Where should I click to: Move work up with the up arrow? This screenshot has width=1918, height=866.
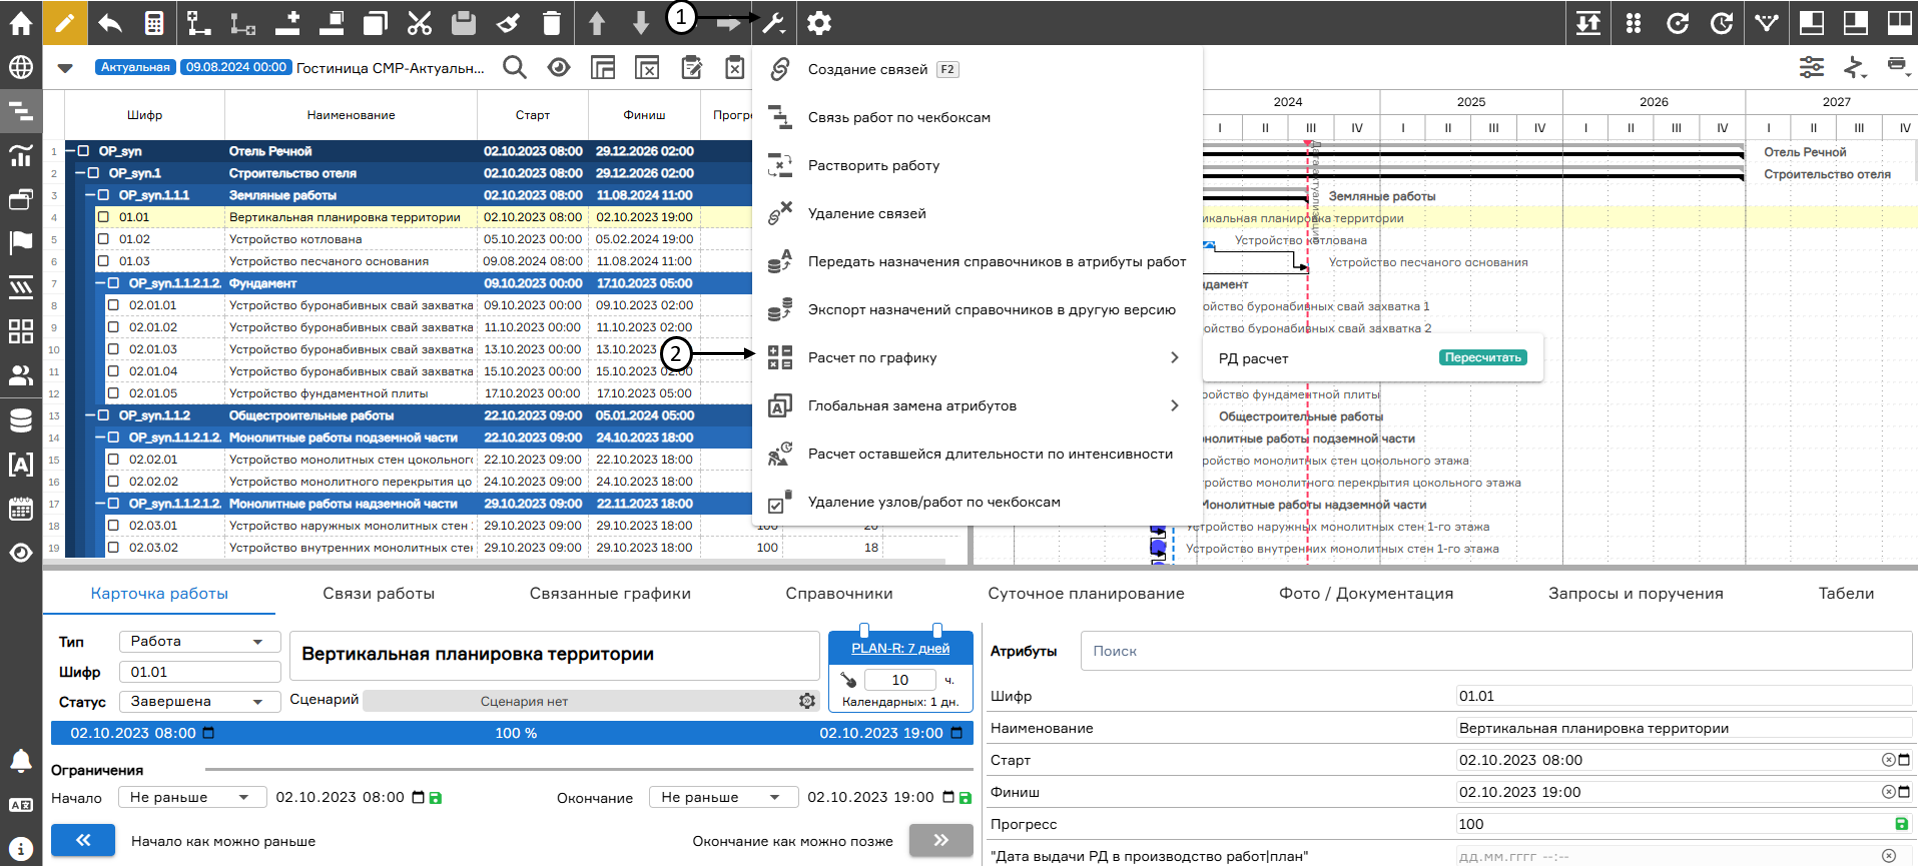[596, 23]
